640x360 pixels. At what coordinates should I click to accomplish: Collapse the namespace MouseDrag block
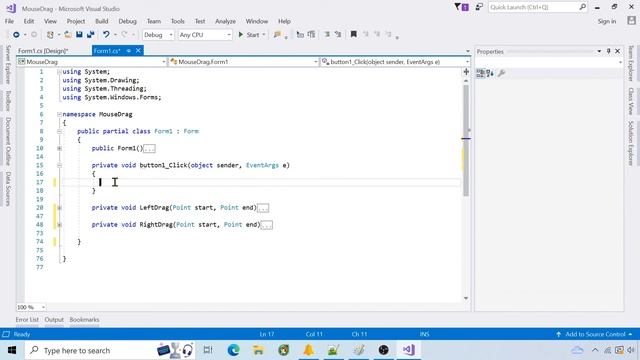[60, 114]
